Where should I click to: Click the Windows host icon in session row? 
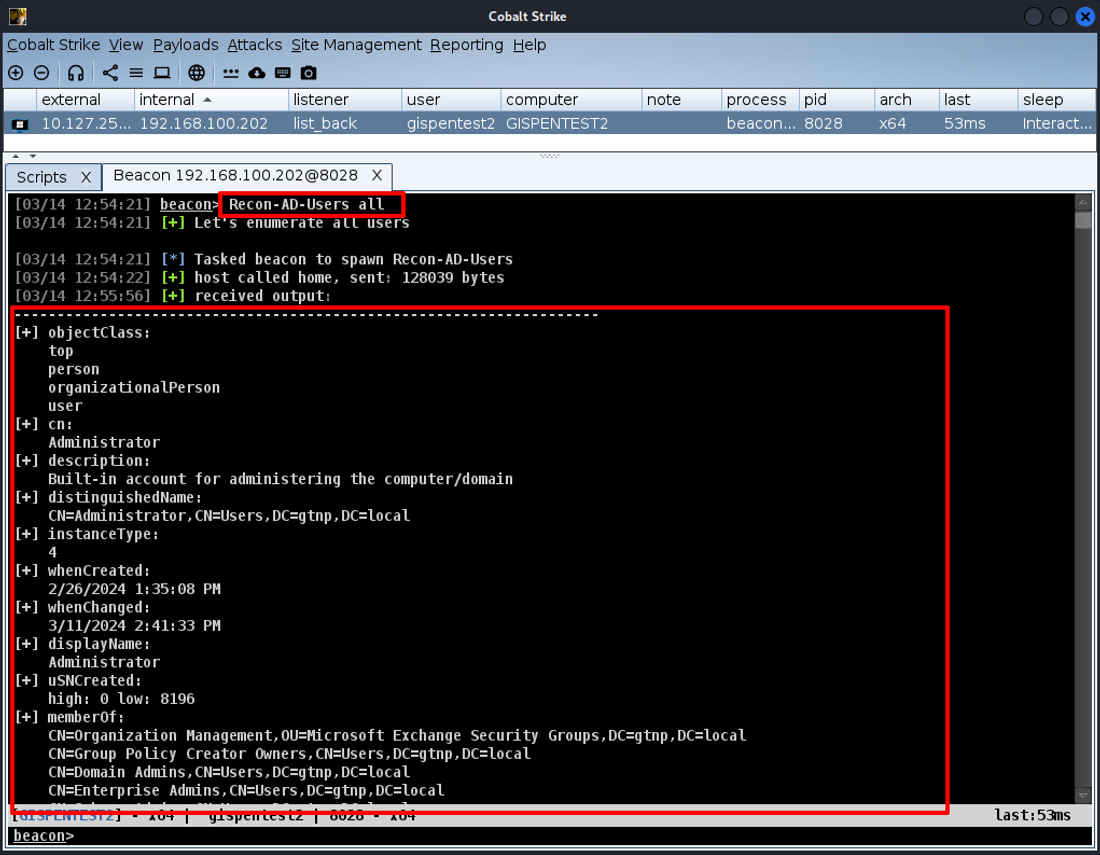20,124
